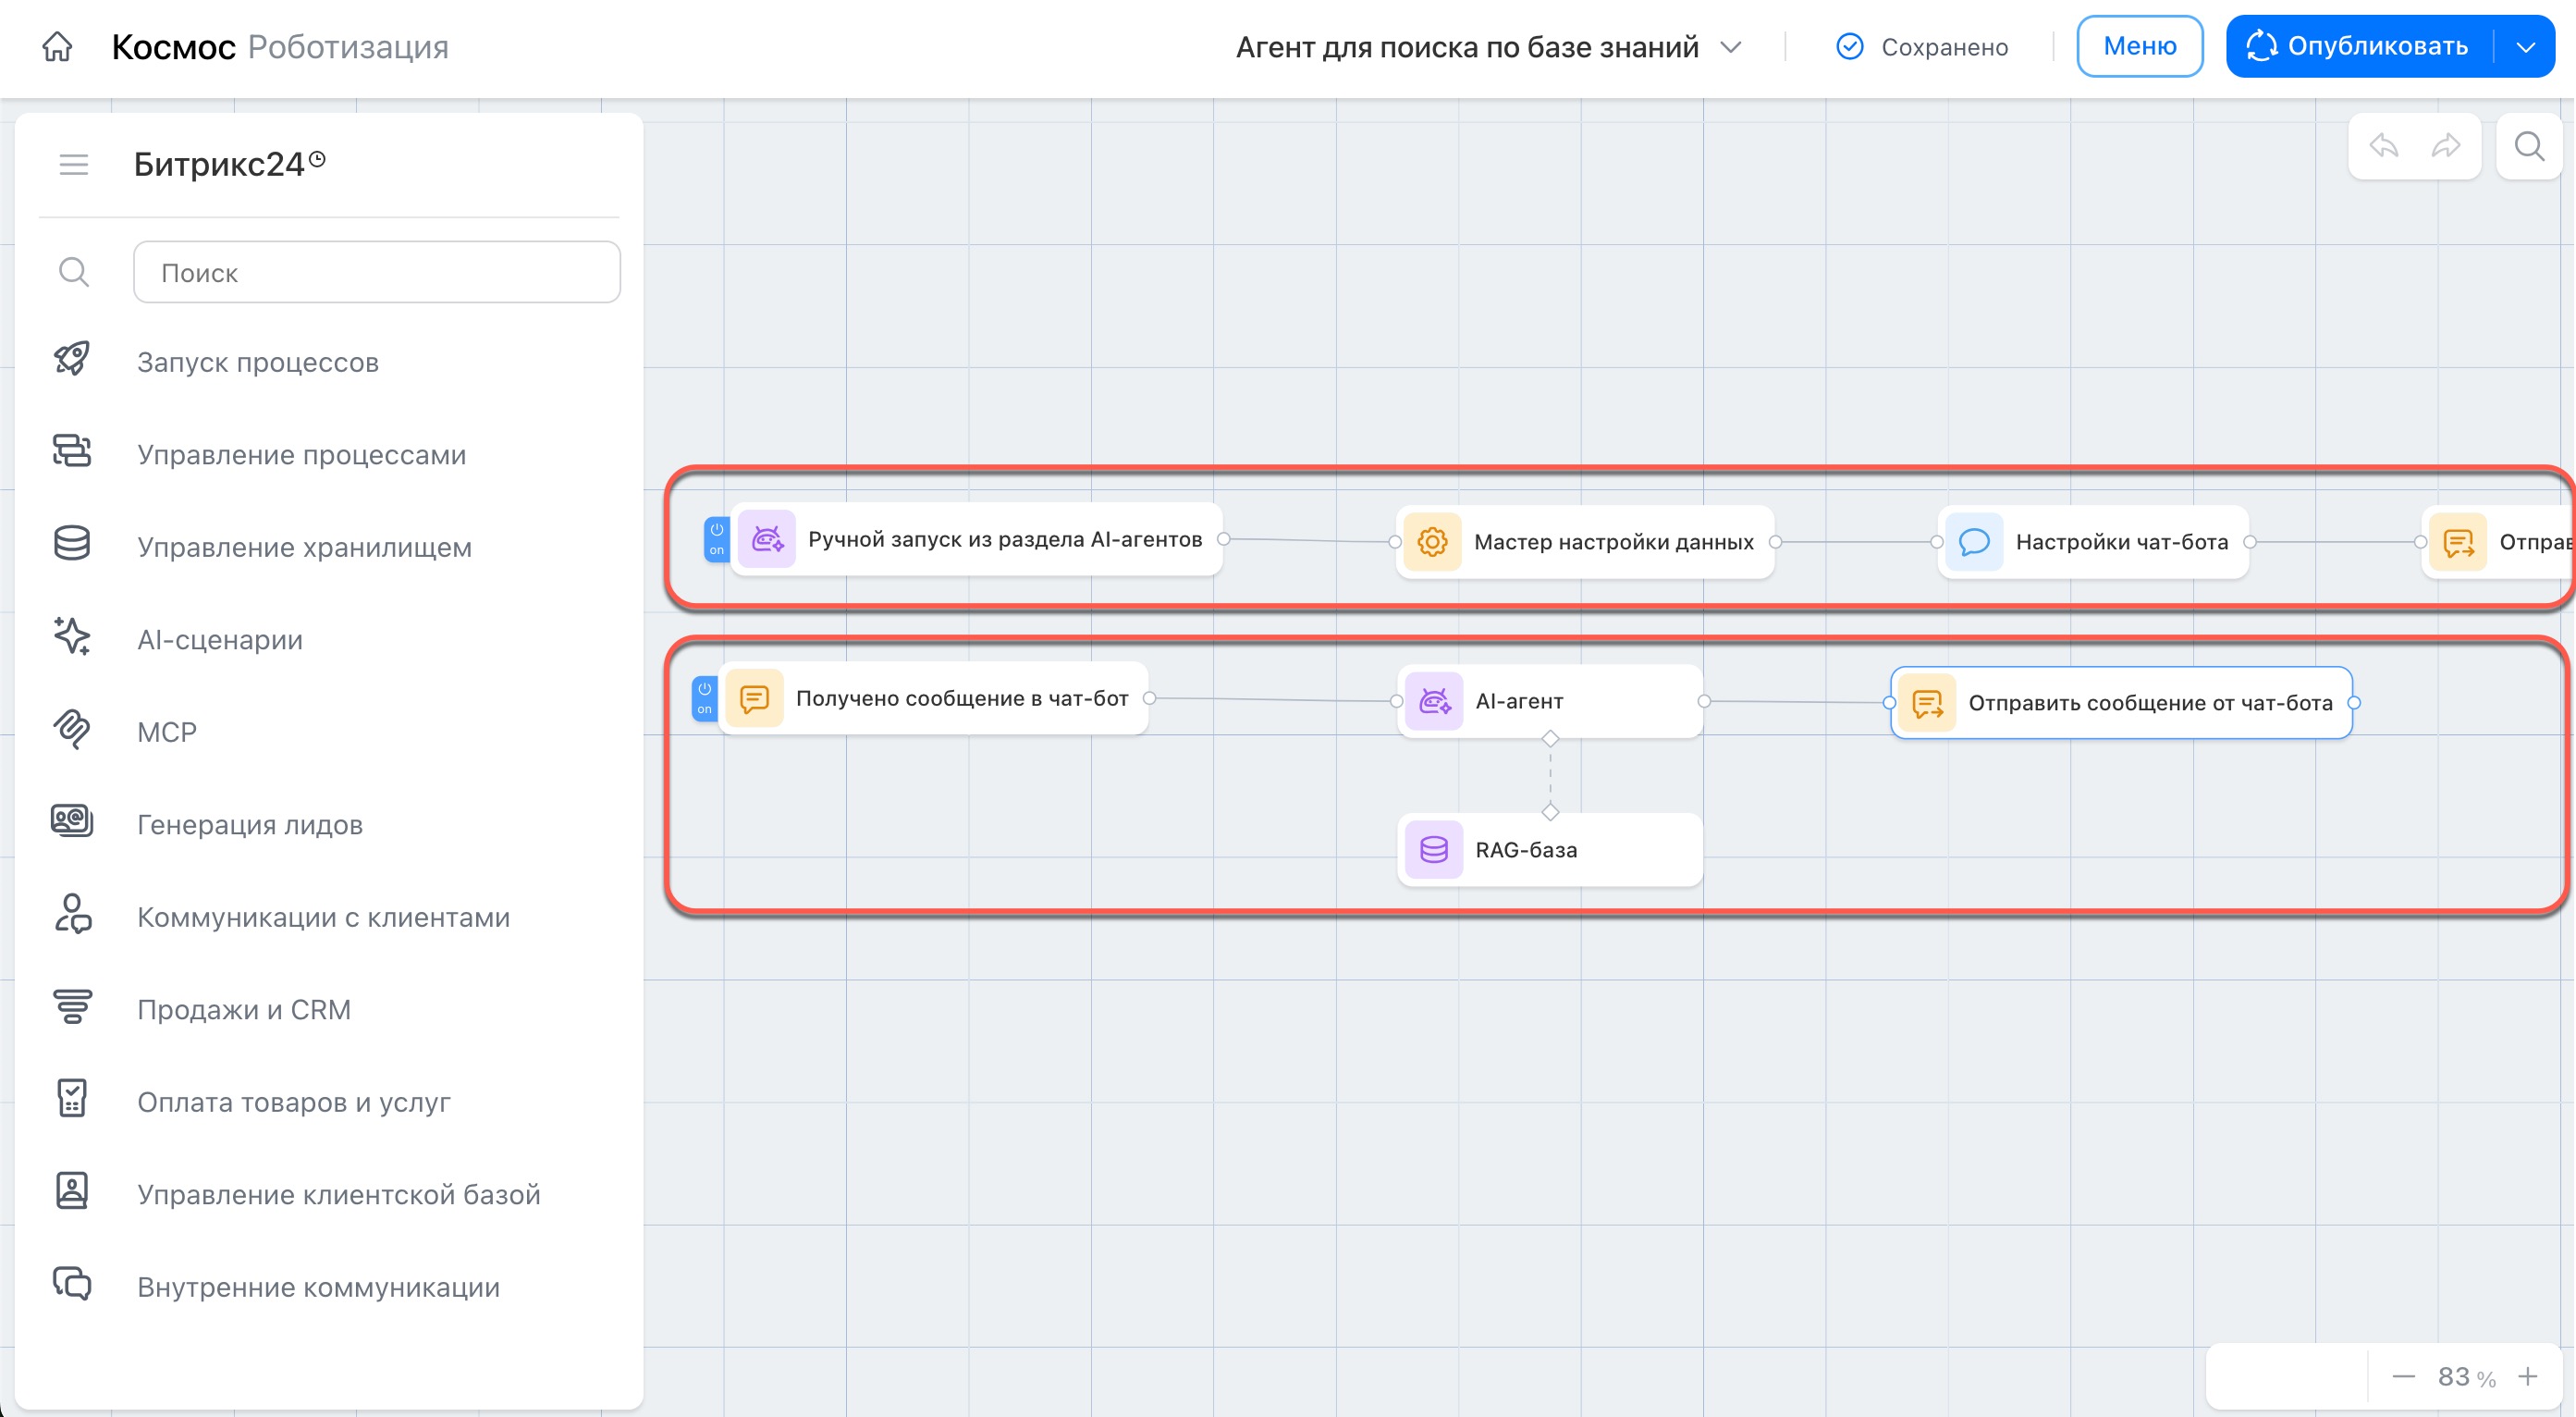Click the undo arrow on canvas toolbar
The image size is (2576, 1417).
tap(2384, 146)
